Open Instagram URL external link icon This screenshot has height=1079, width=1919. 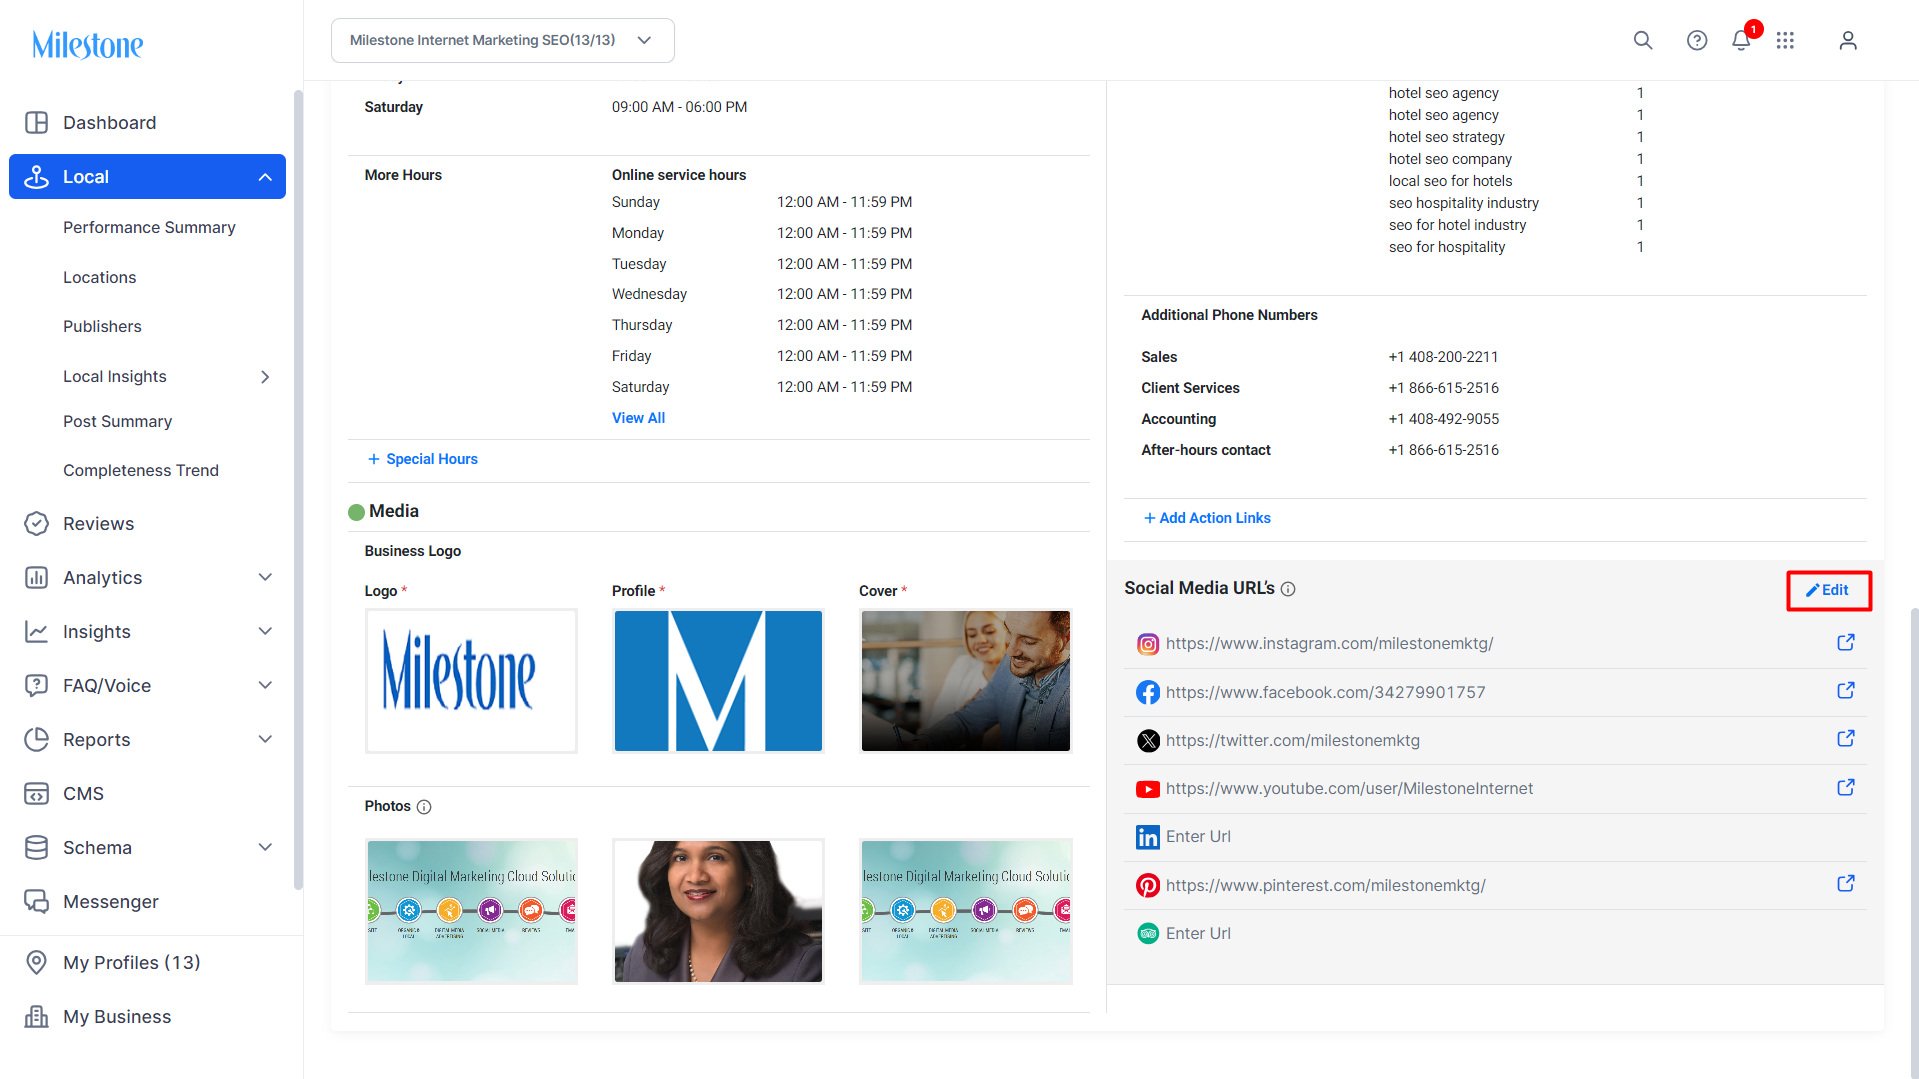(1846, 643)
